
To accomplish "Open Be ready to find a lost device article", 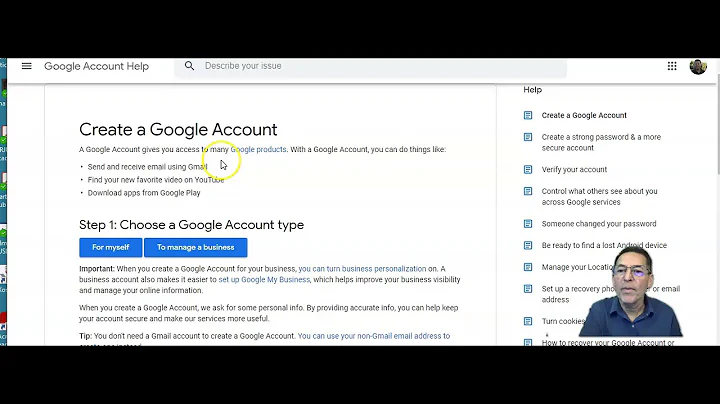I will 604,245.
